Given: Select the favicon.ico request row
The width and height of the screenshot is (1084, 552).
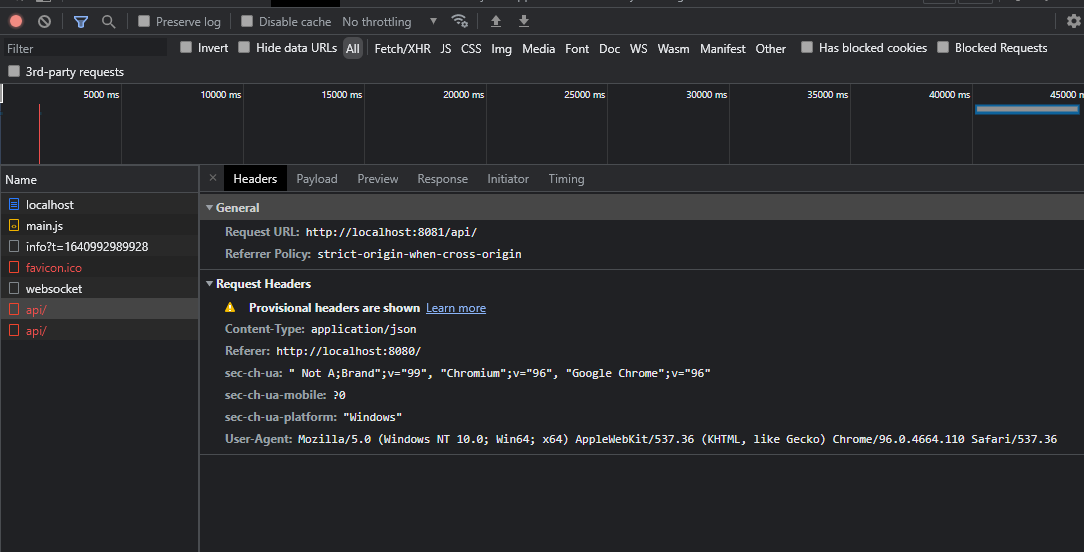Looking at the screenshot, I should point(100,267).
